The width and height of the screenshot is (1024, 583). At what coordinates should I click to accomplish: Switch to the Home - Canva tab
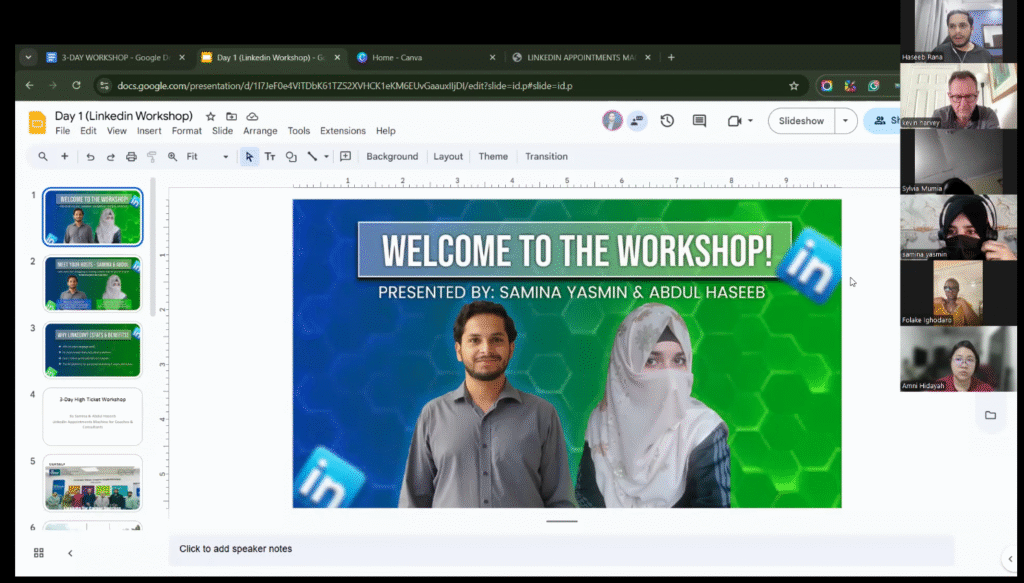[x=396, y=58]
